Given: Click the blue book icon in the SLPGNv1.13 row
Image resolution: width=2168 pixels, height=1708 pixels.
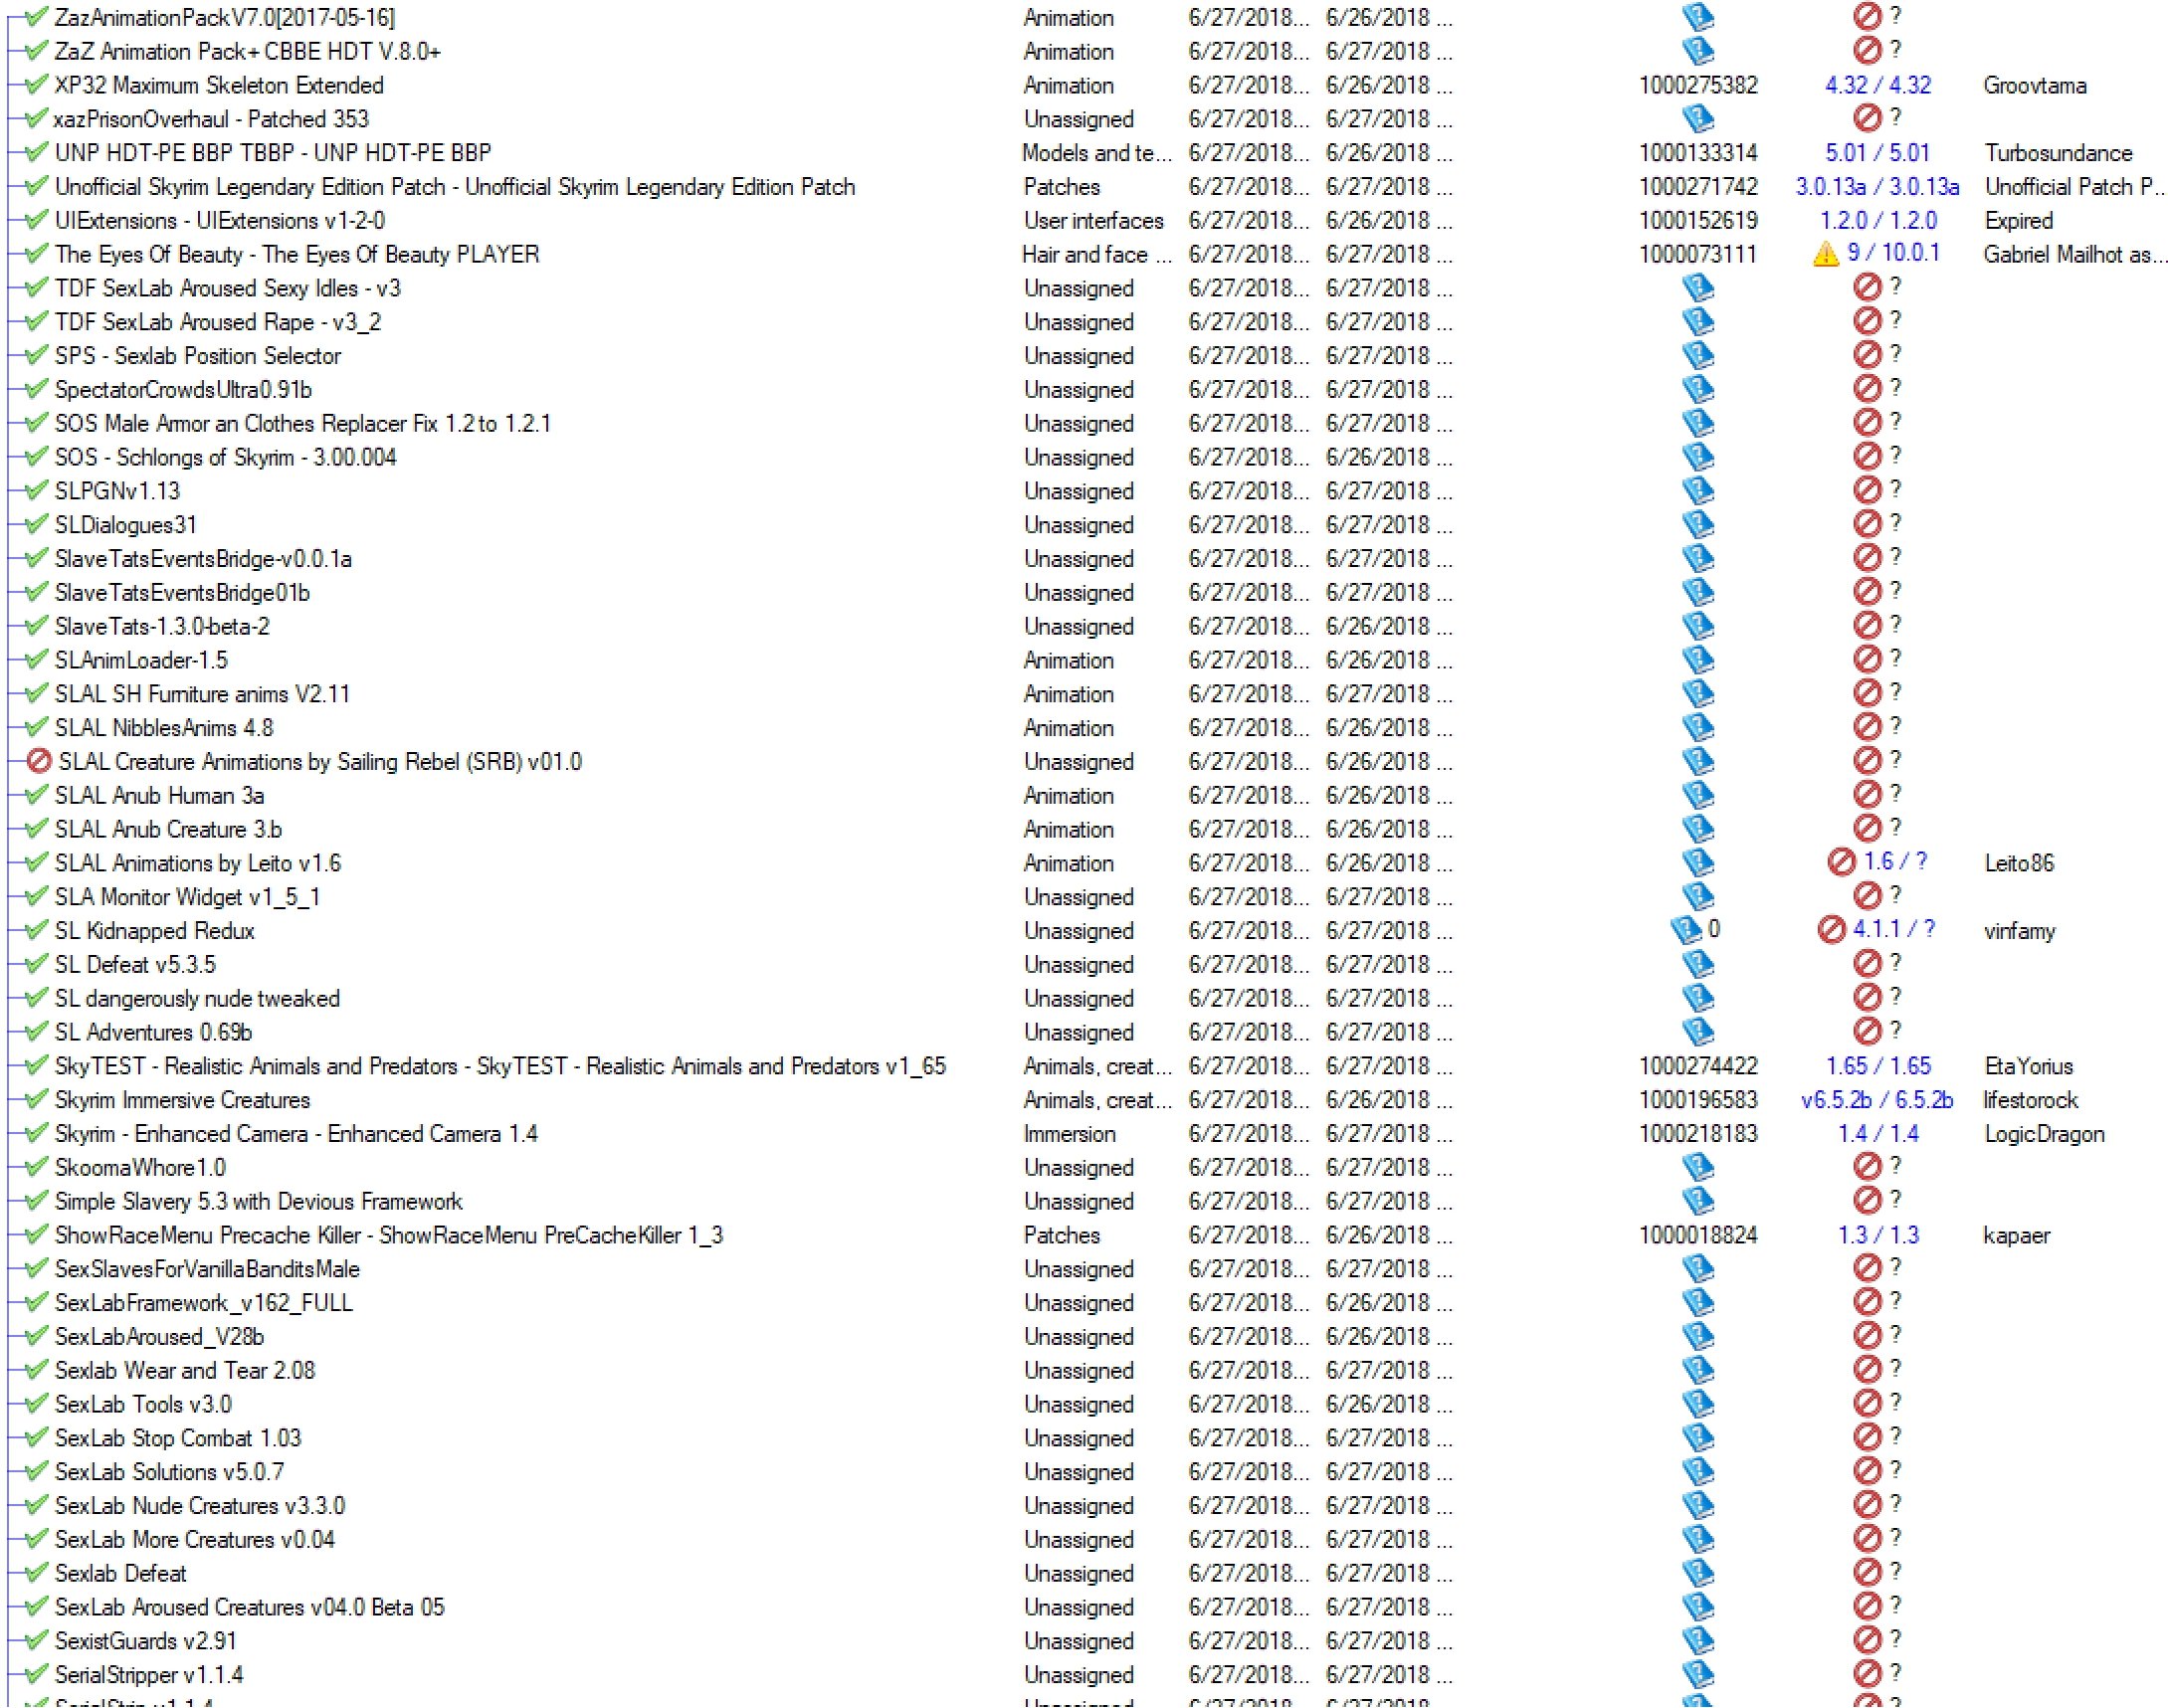Looking at the screenshot, I should [x=1697, y=491].
